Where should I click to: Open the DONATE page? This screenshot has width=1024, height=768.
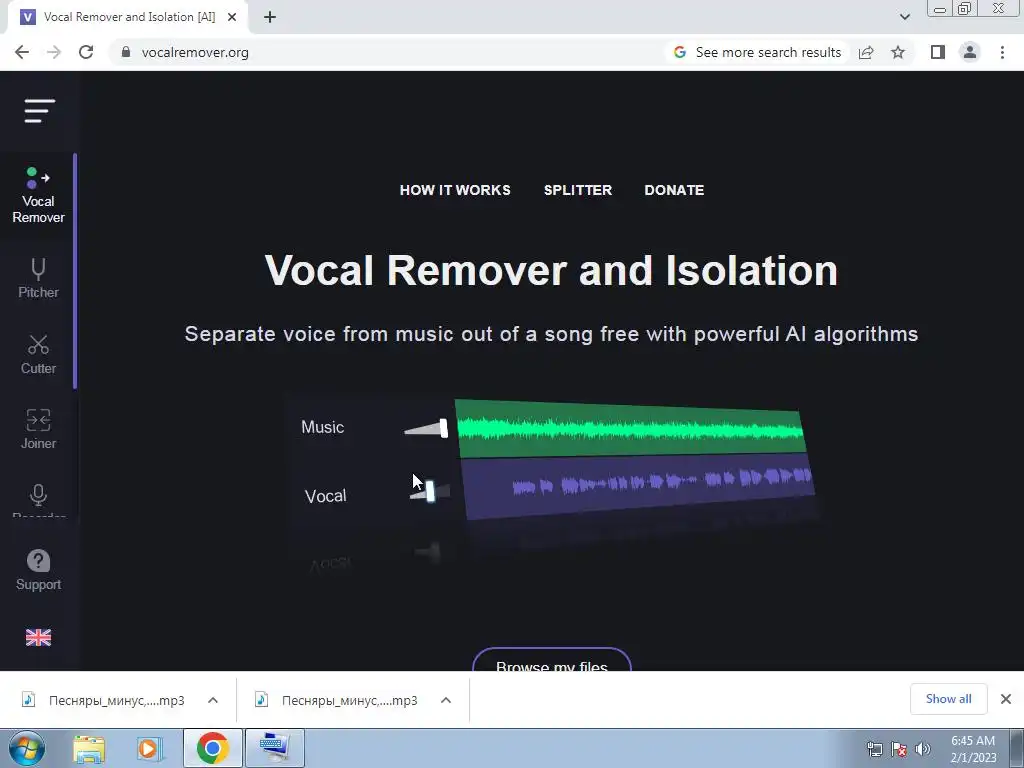tap(674, 190)
